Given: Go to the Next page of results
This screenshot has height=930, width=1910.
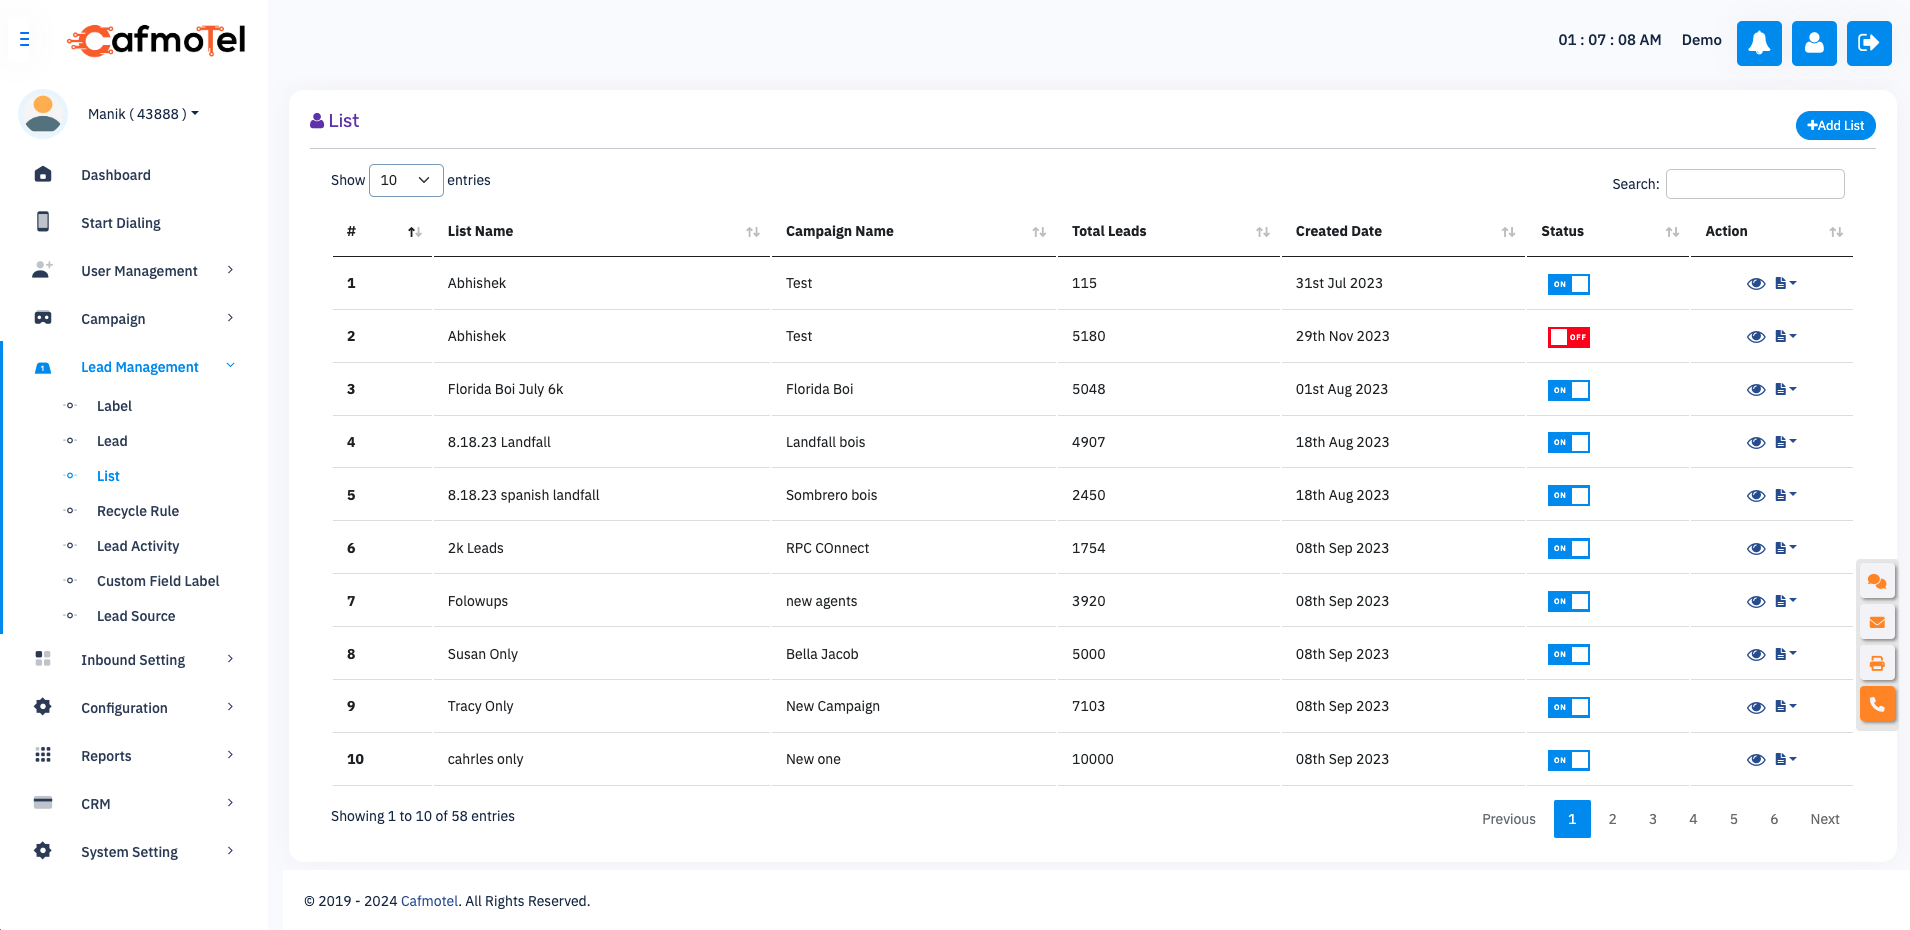Looking at the screenshot, I should point(1824,819).
